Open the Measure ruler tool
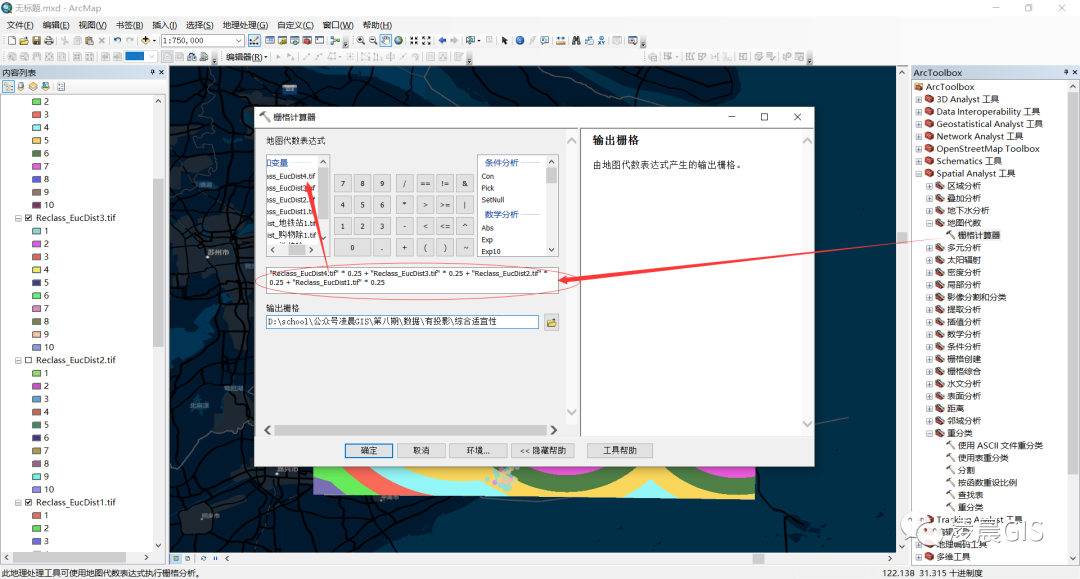This screenshot has height=579, width=1080. (561, 41)
